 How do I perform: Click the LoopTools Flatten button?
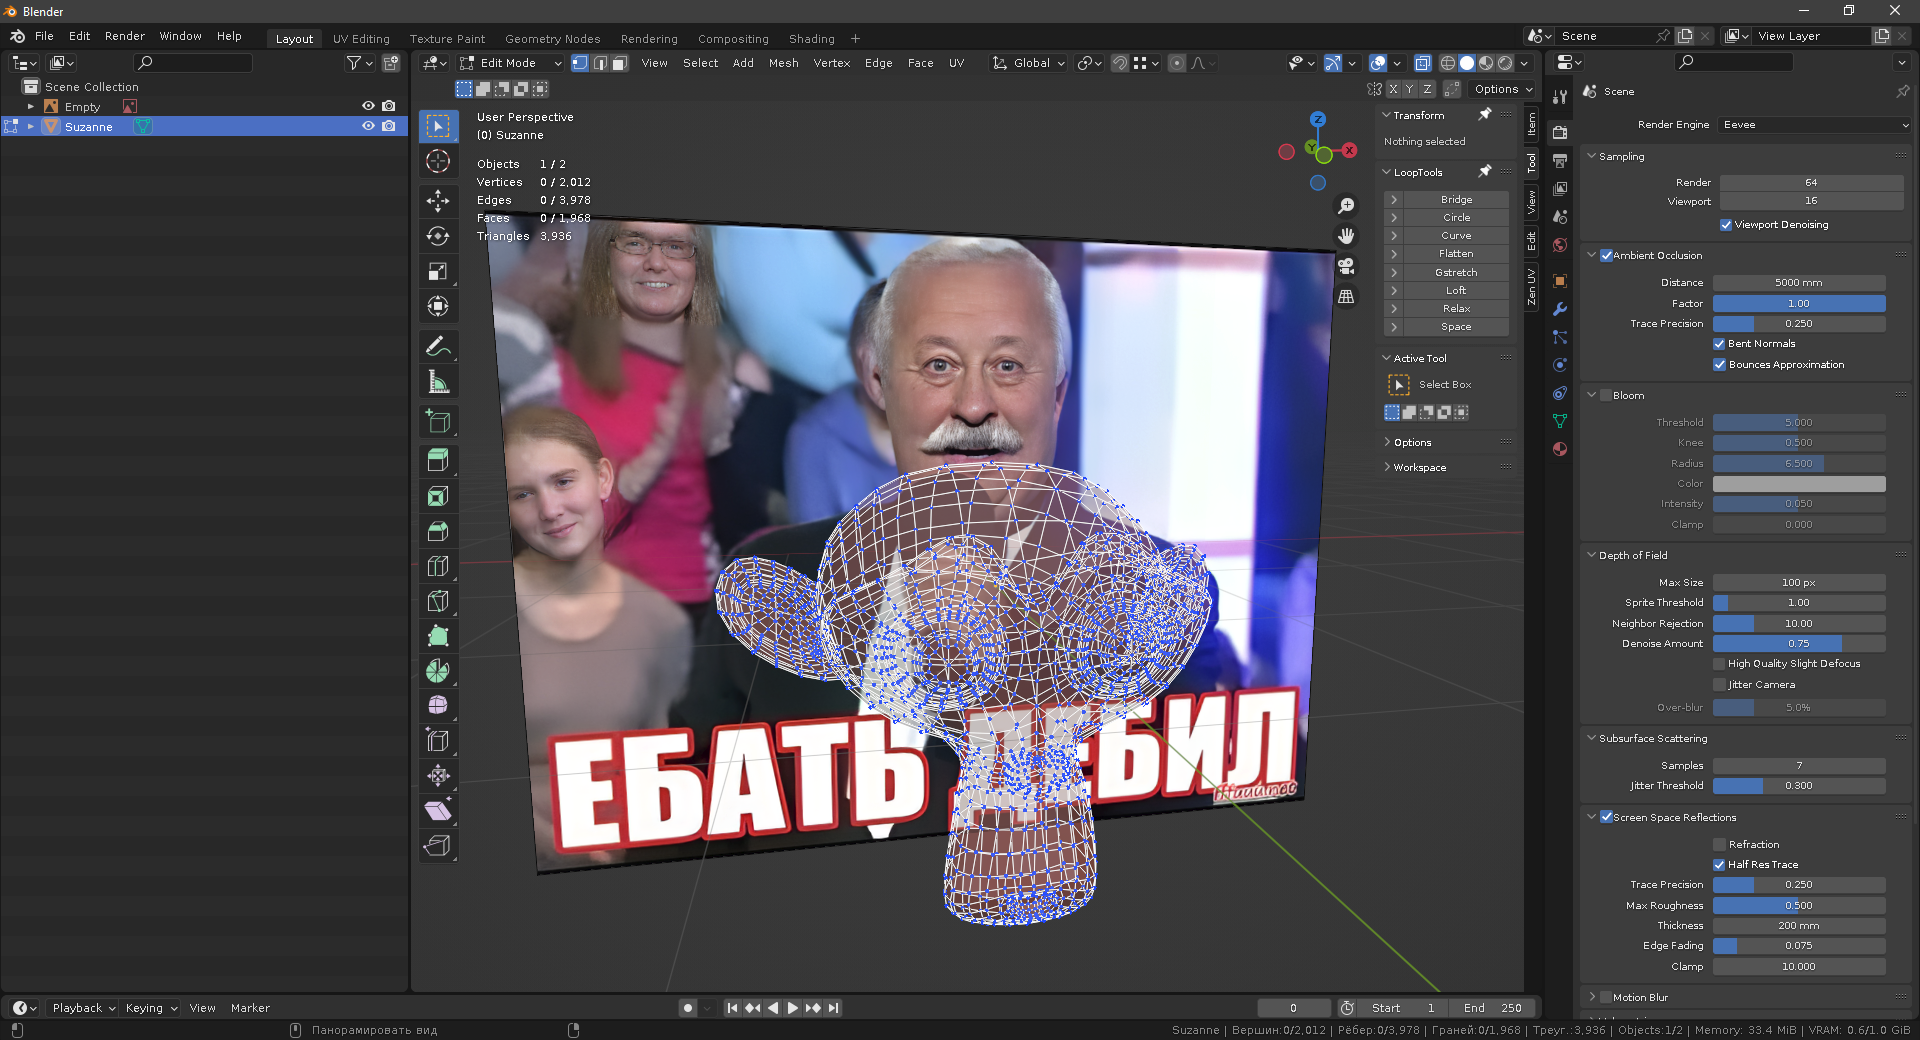coord(1456,254)
